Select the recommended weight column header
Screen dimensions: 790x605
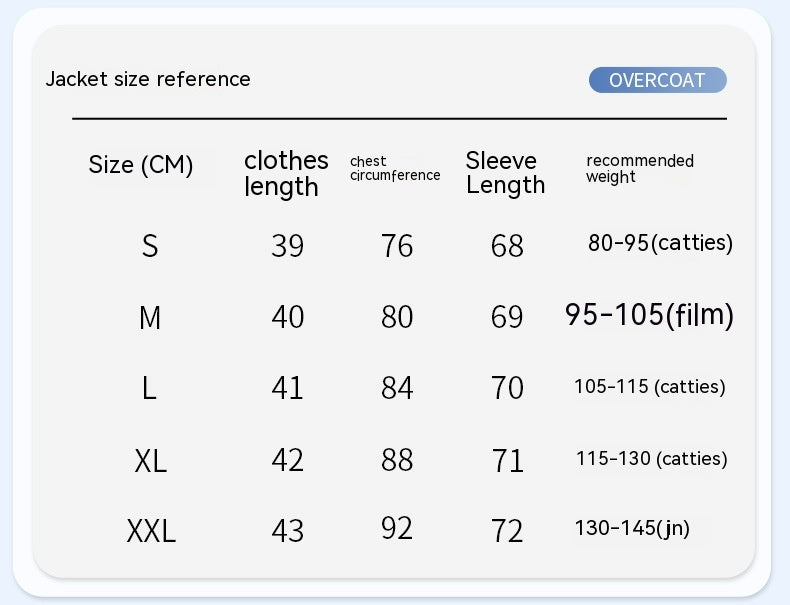(x=639, y=168)
